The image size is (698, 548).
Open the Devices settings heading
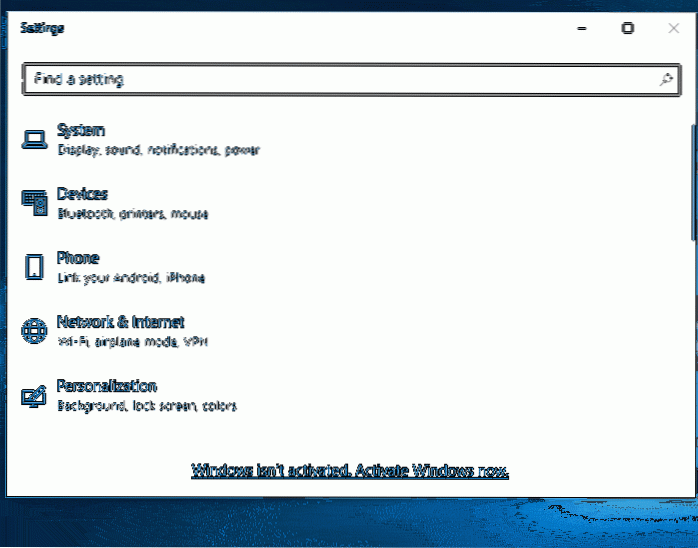[x=82, y=194]
